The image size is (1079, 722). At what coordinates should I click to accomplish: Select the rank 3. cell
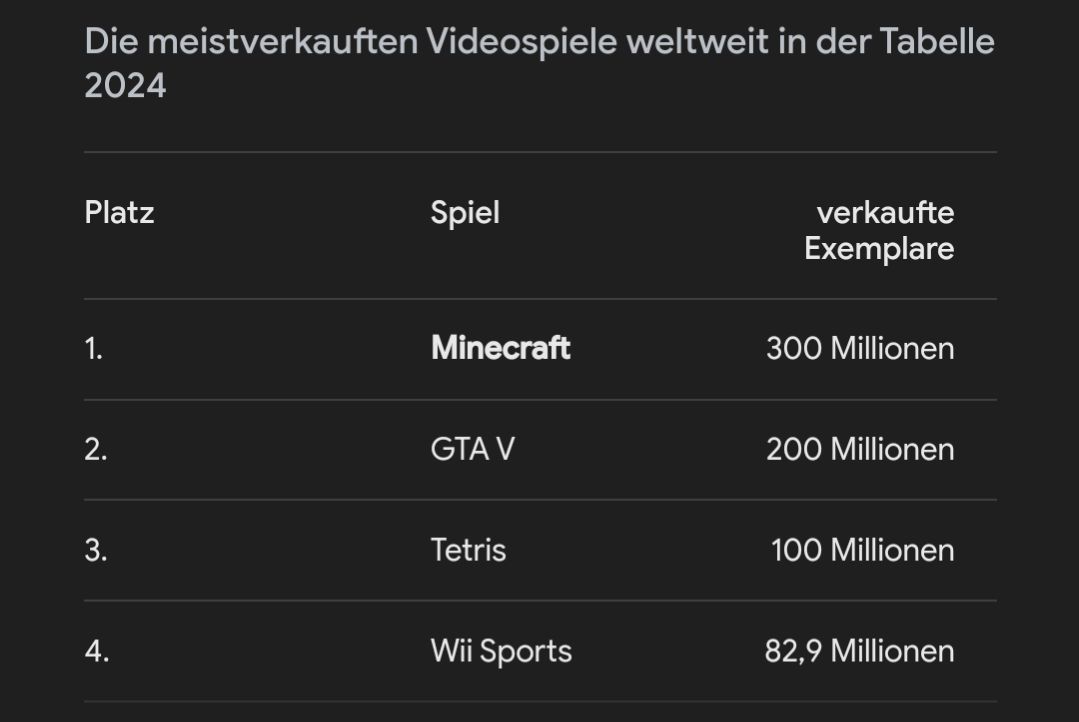(95, 551)
